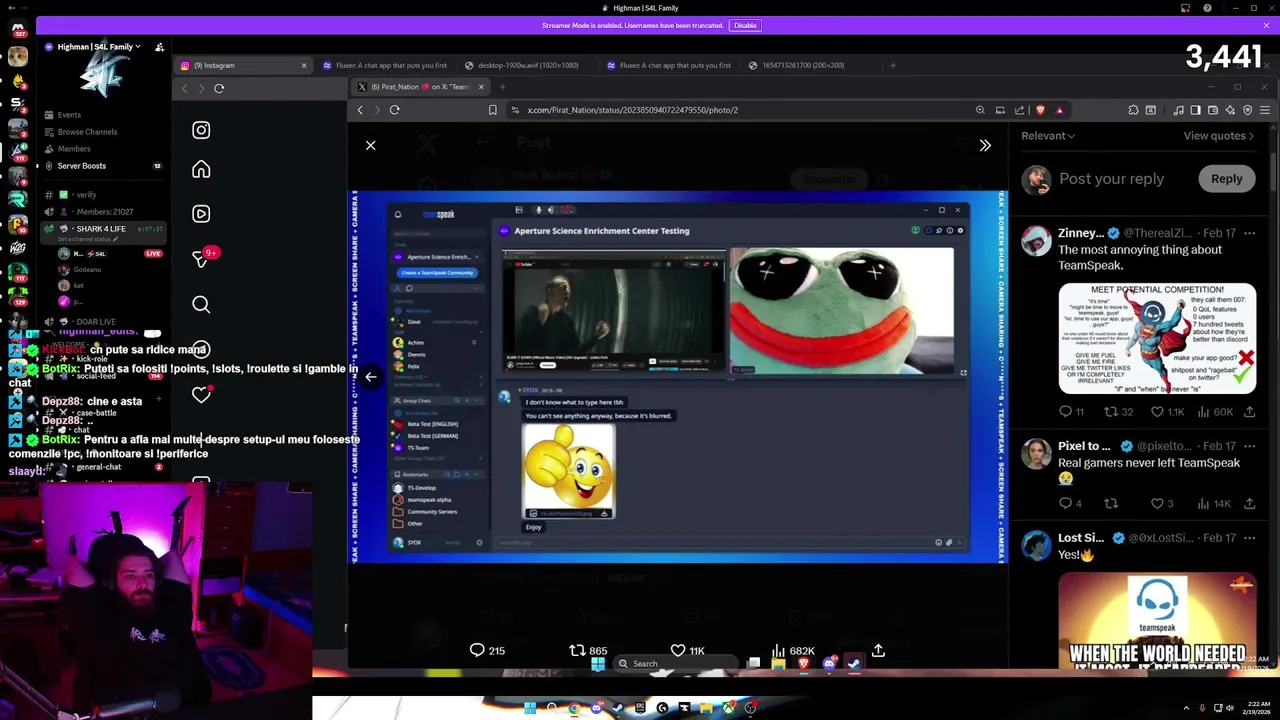Open new tab next to X tab
Image resolution: width=1280 pixels, height=720 pixels.
[503, 87]
